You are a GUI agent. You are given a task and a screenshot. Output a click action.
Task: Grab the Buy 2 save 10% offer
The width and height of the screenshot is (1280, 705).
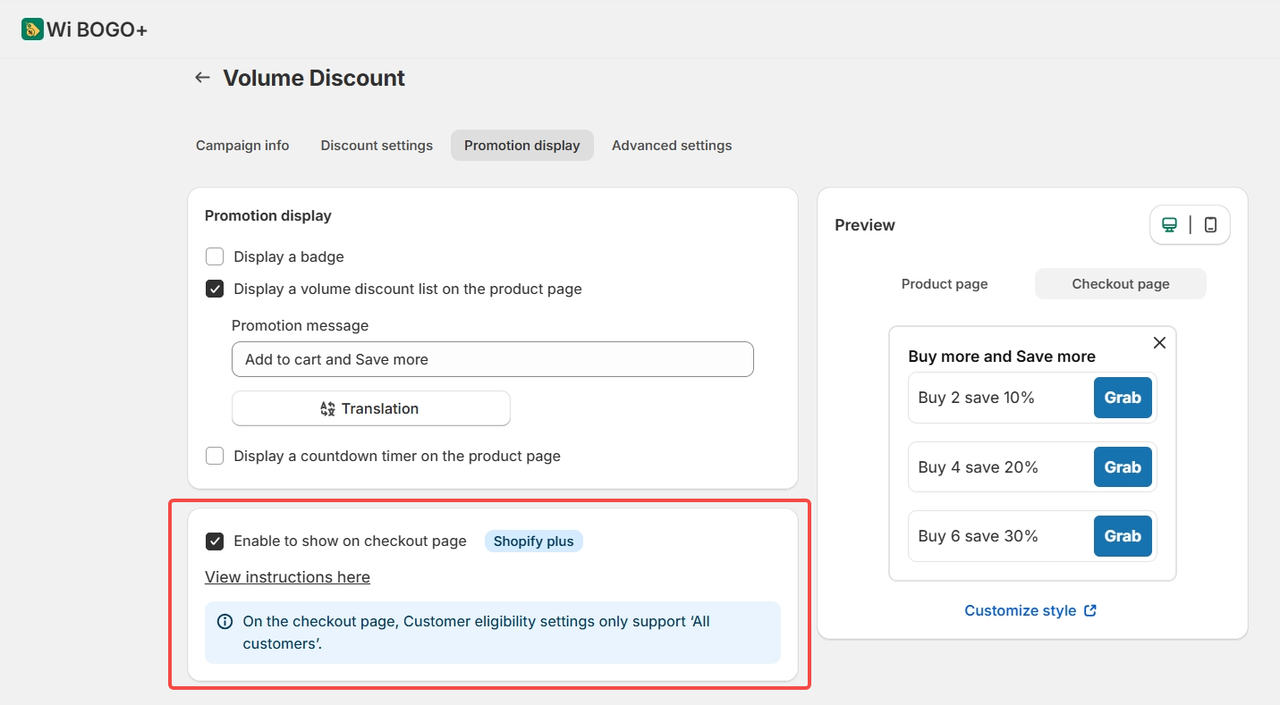tap(1122, 397)
